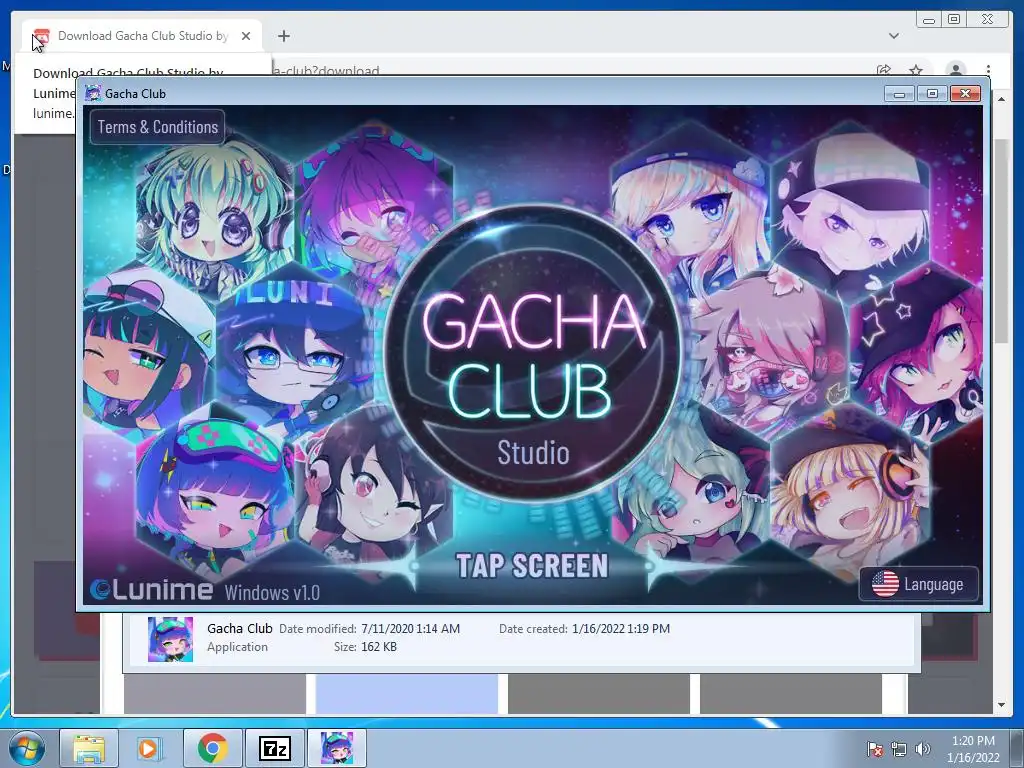Open a new Chrome tab
This screenshot has width=1024, height=768.
pos(283,36)
